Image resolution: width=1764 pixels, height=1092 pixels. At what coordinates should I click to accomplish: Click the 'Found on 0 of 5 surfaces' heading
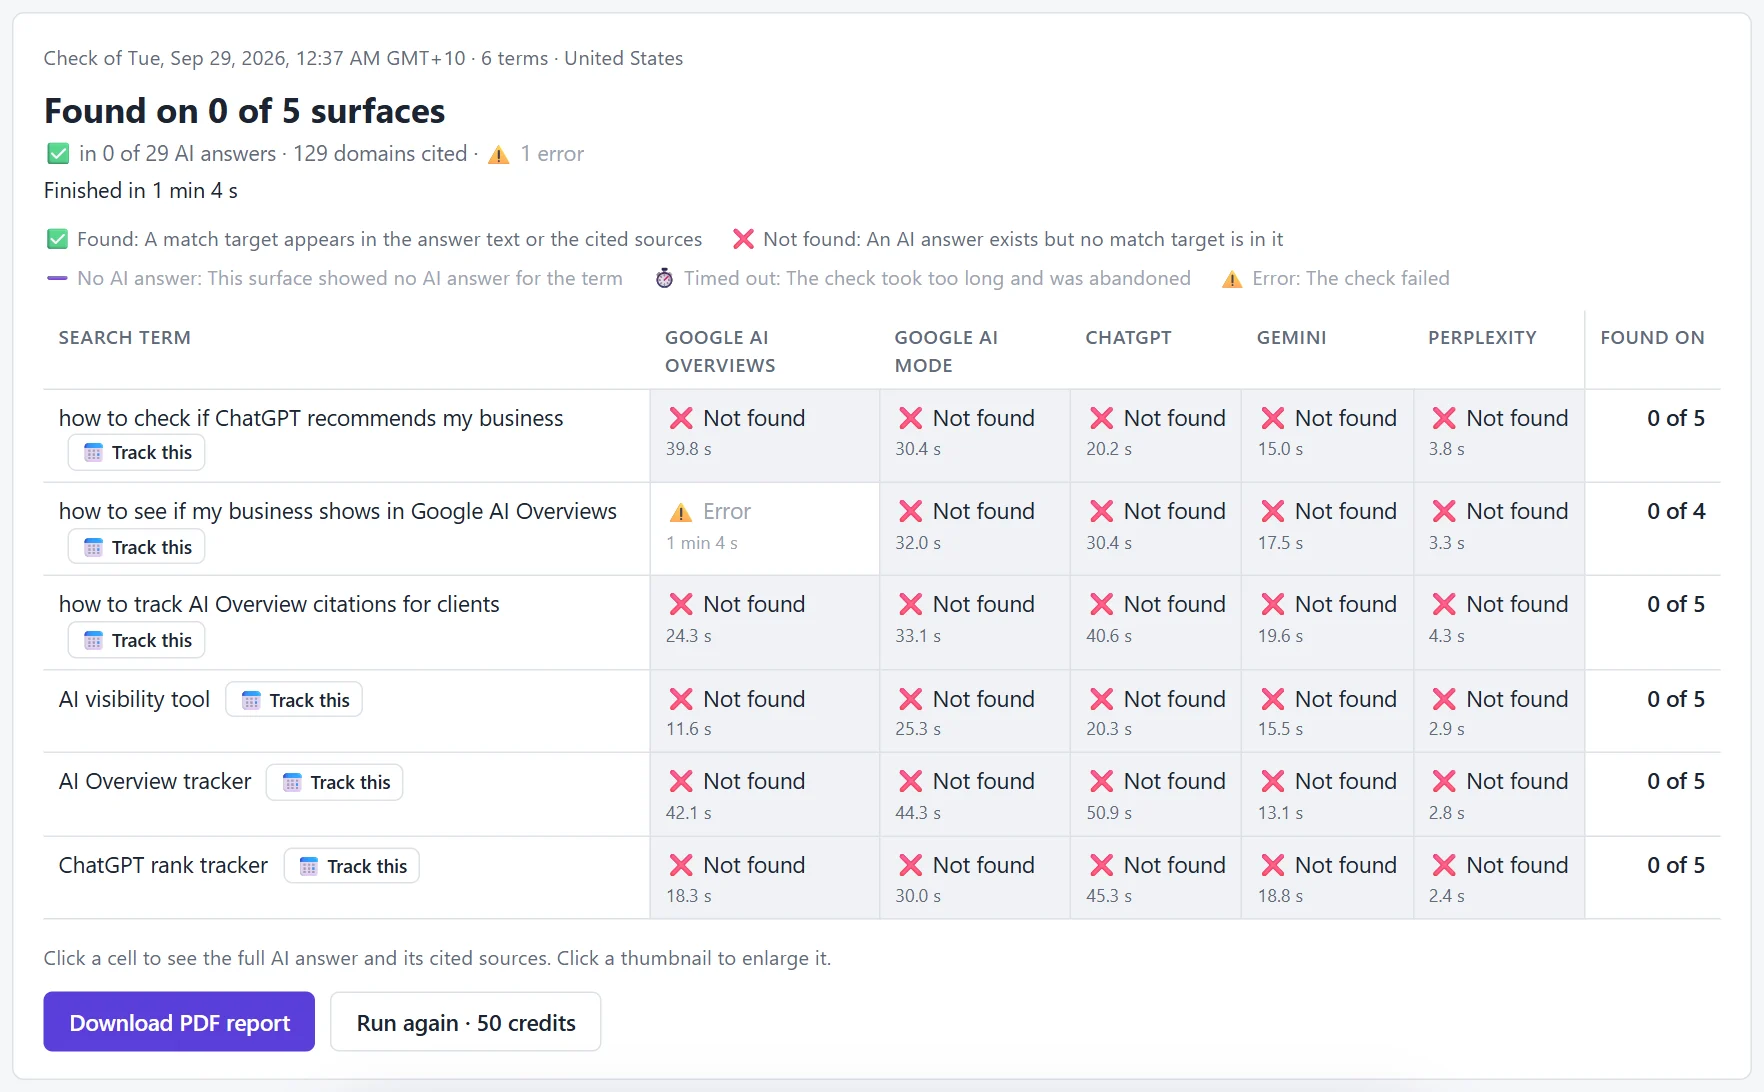tap(244, 111)
